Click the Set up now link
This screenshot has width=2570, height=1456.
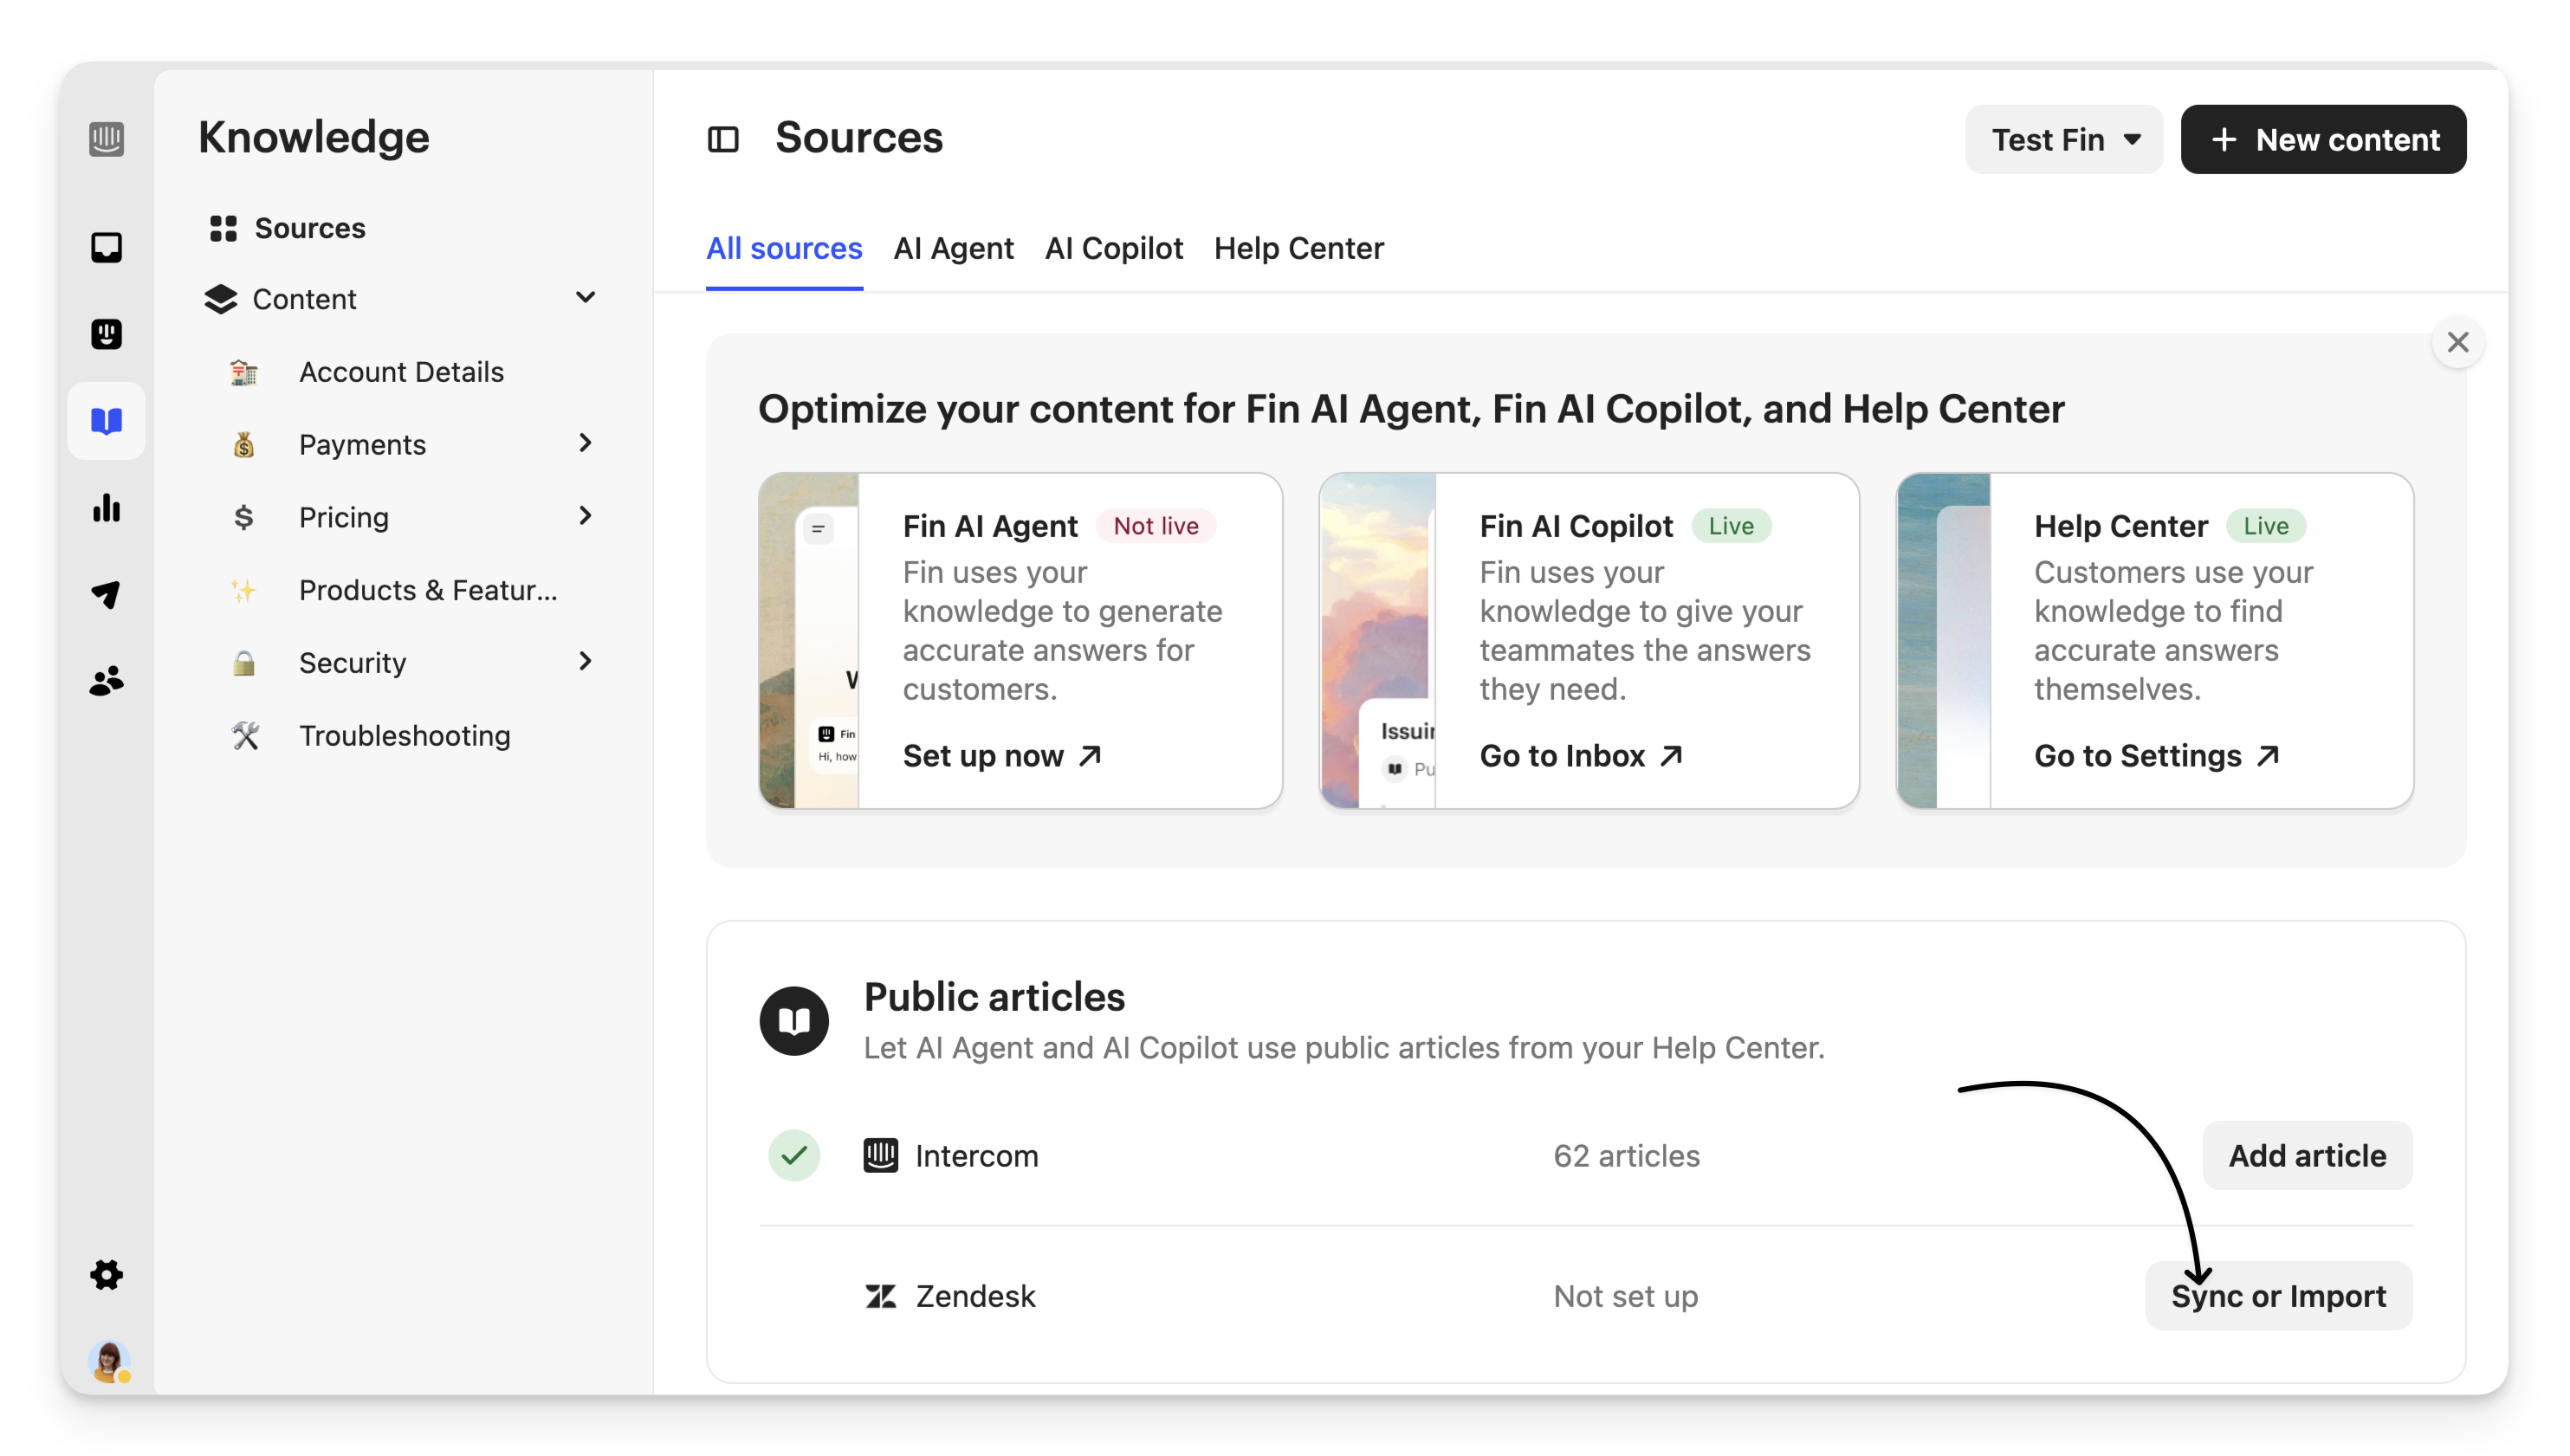(1001, 756)
